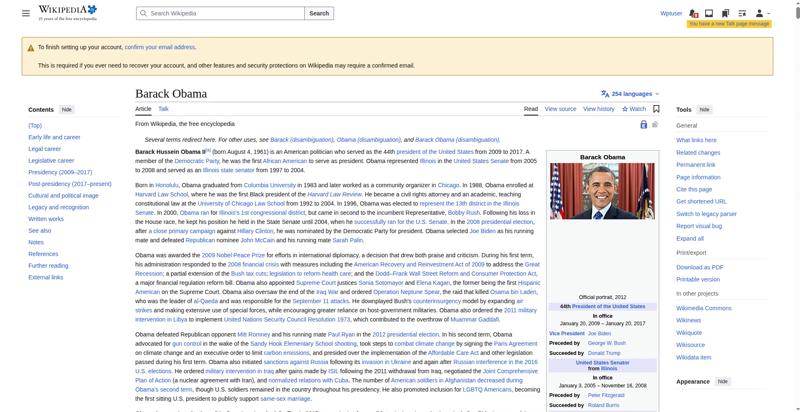Select the Read tab
The height and width of the screenshot is (412, 800).
(531, 109)
